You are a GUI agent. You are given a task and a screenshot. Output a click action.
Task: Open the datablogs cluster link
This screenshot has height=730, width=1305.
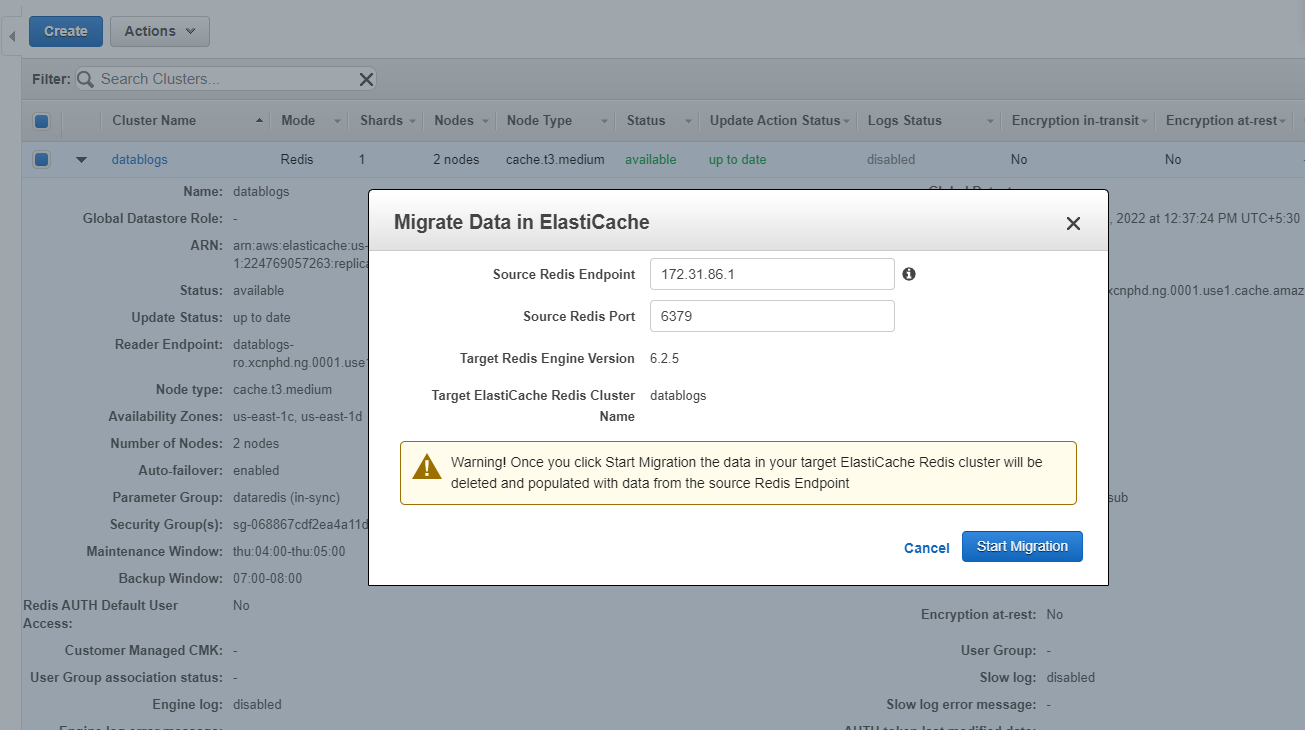click(140, 159)
